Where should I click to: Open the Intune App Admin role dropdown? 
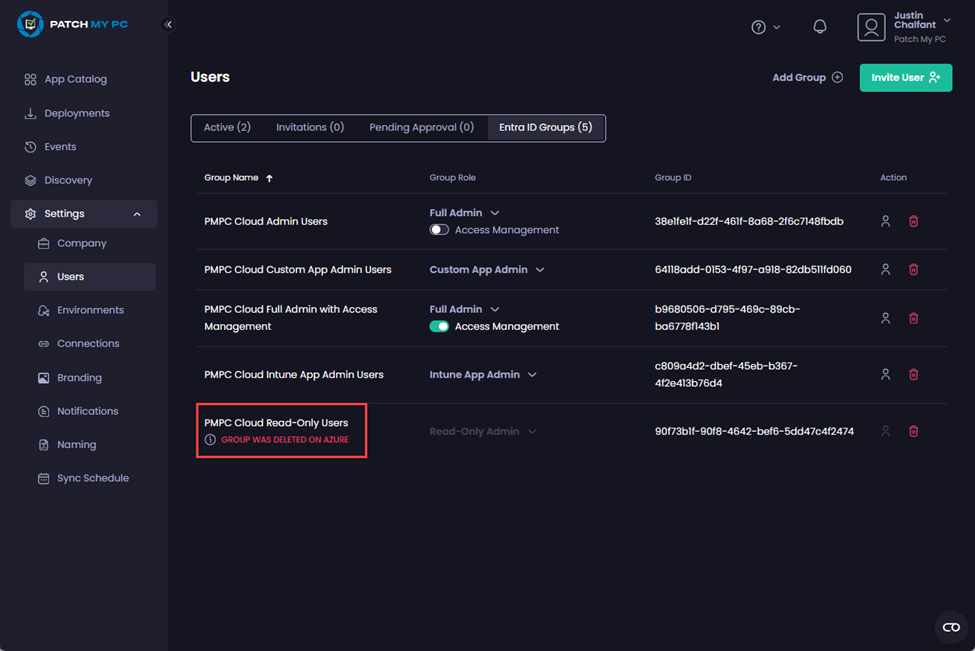530,374
